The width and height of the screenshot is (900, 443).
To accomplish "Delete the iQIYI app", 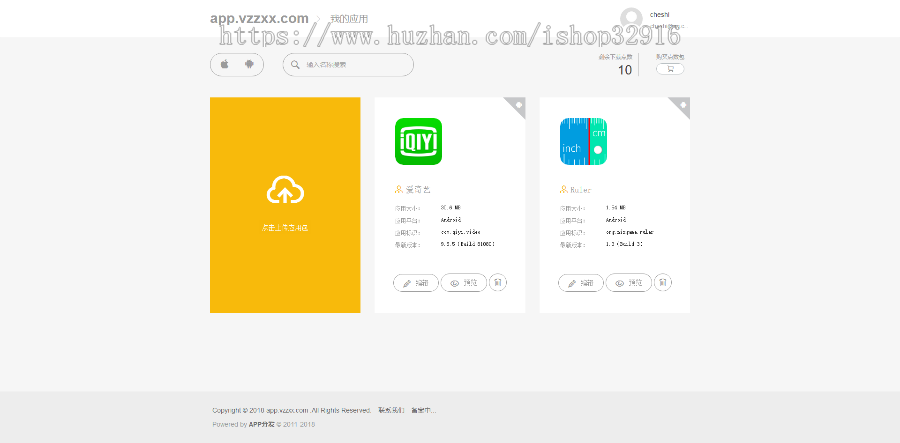I will [498, 283].
